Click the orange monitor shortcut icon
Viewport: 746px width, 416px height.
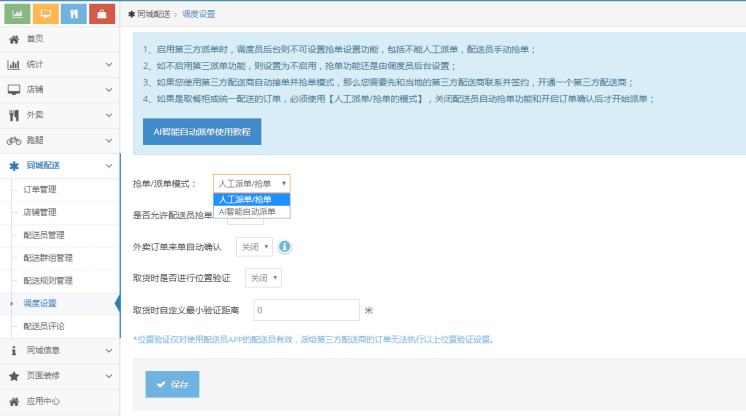45,14
